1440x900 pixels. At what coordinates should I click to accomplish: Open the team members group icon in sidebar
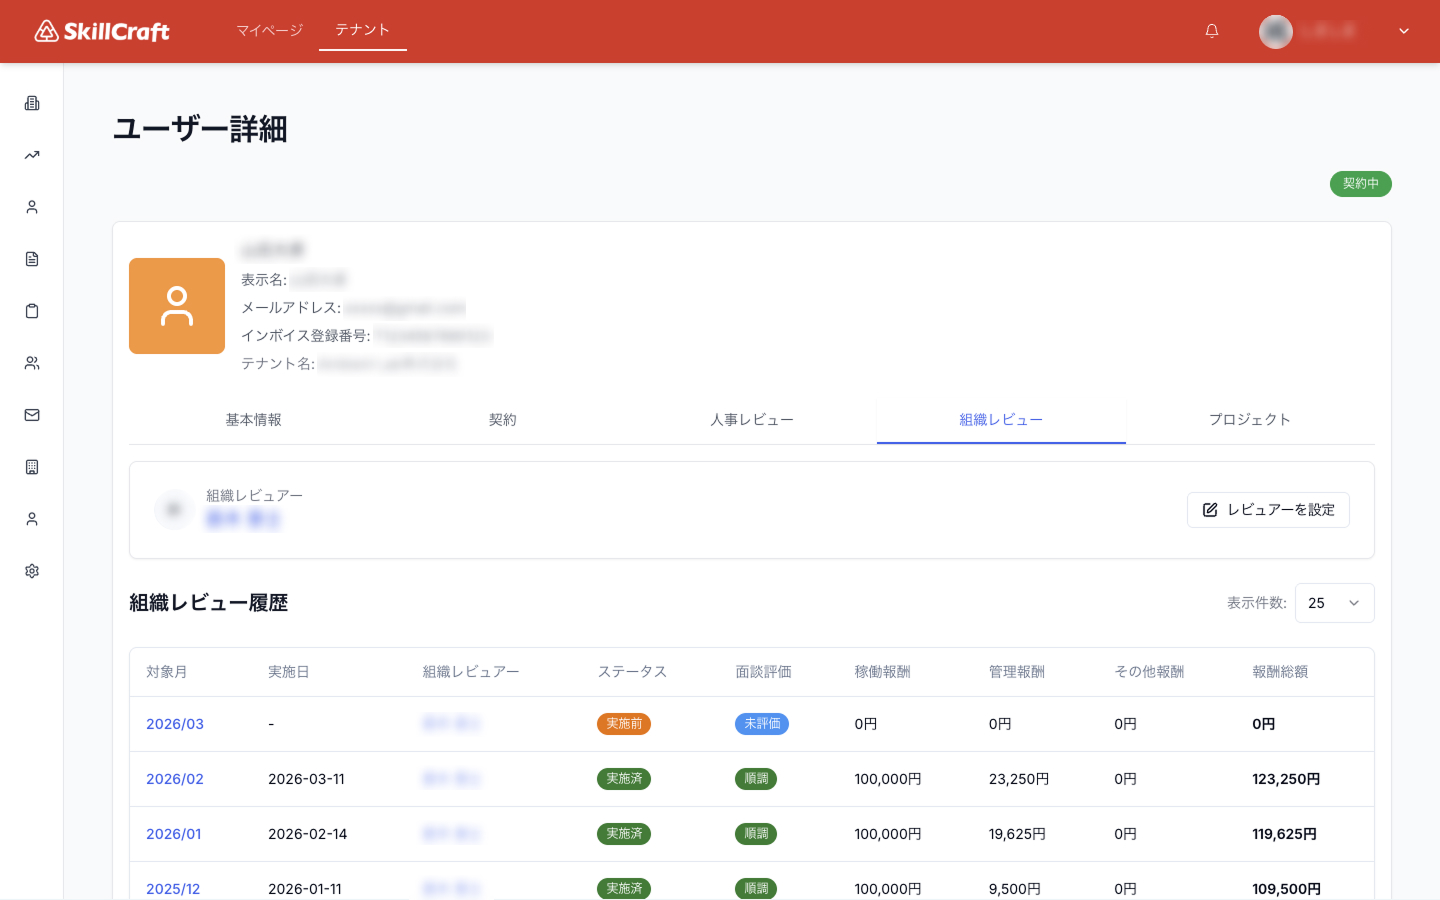(x=31, y=362)
